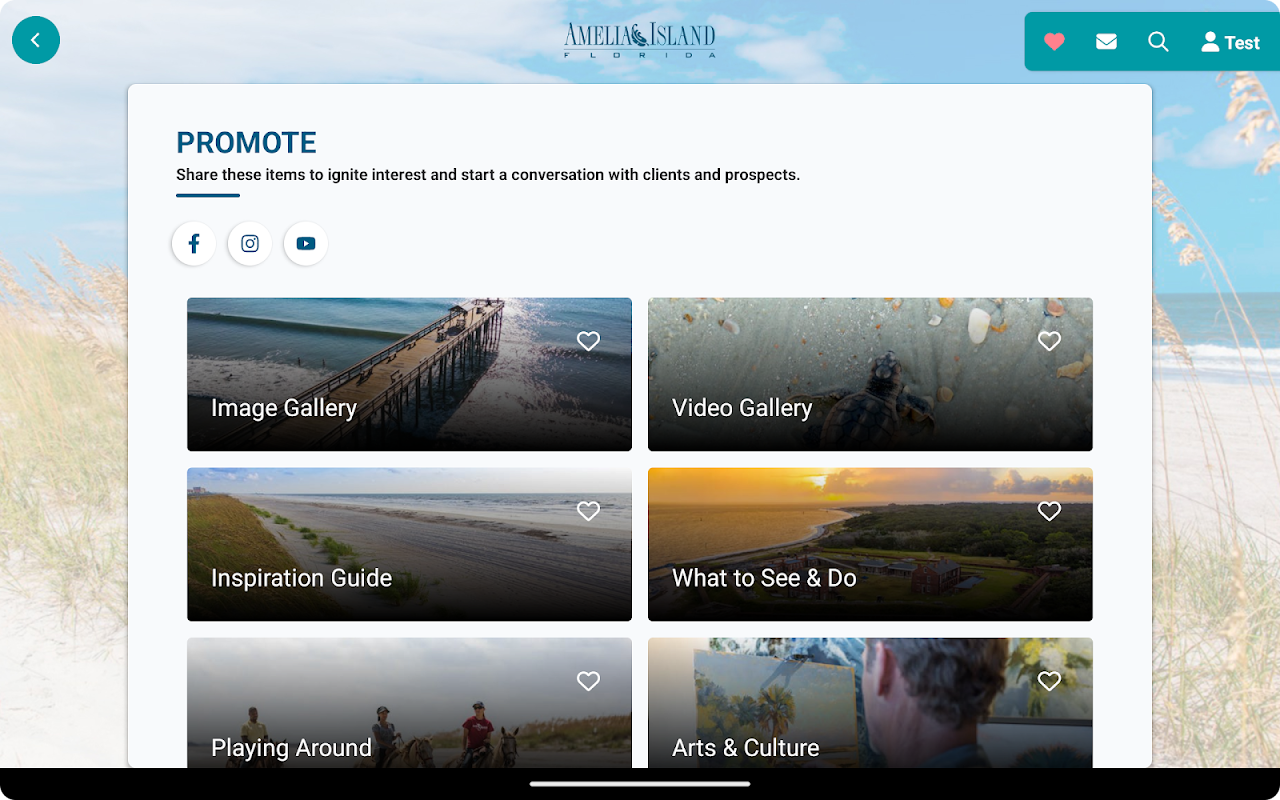Open the Video Gallery tile
This screenshot has height=800, width=1280.
point(870,374)
